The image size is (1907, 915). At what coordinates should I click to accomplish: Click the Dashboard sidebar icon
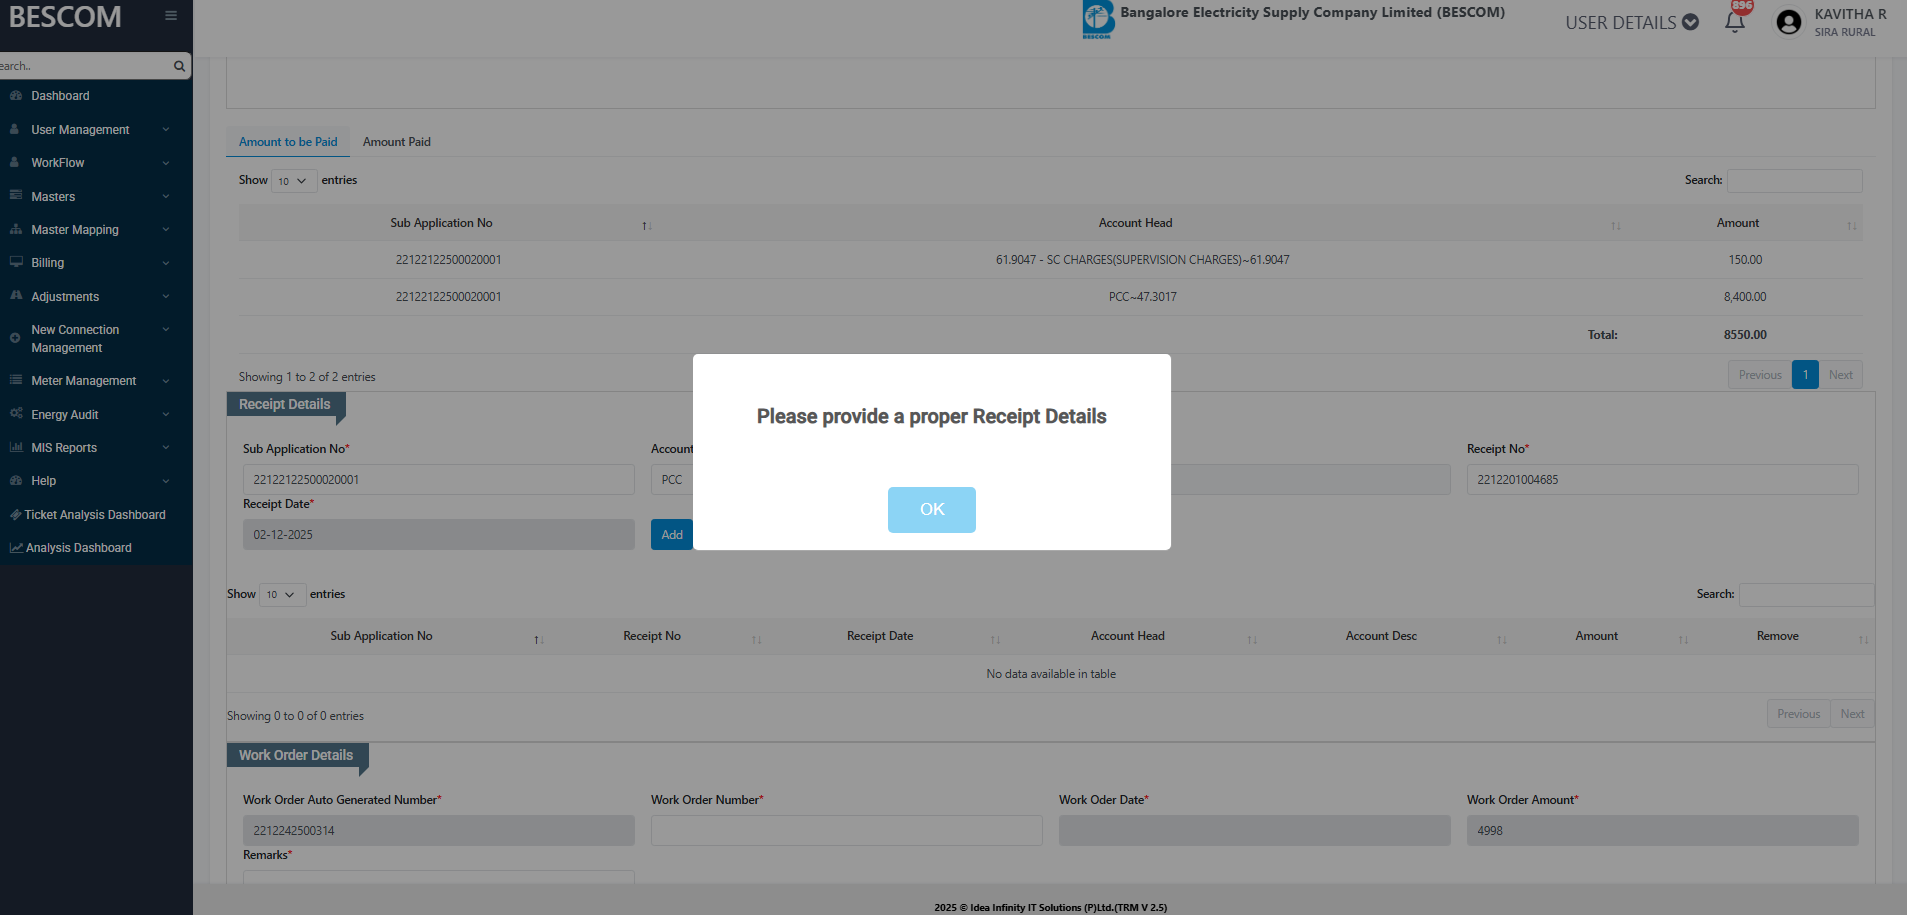click(16, 96)
